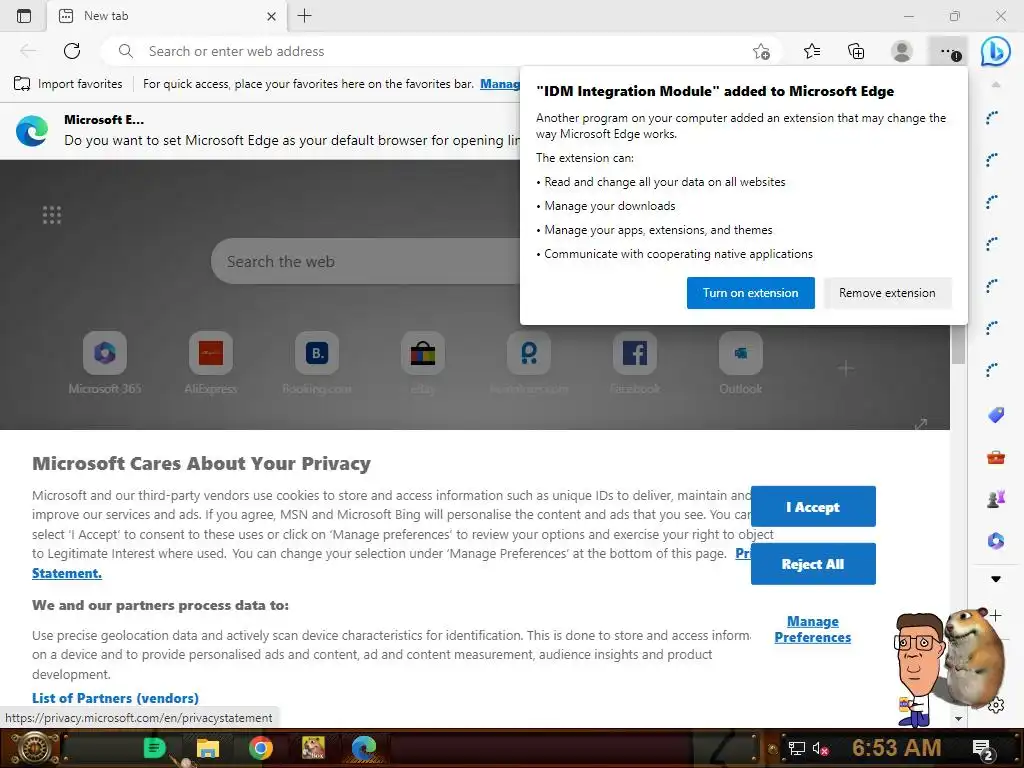
Task: Click the page scroll-down arrow
Action: tap(958, 718)
